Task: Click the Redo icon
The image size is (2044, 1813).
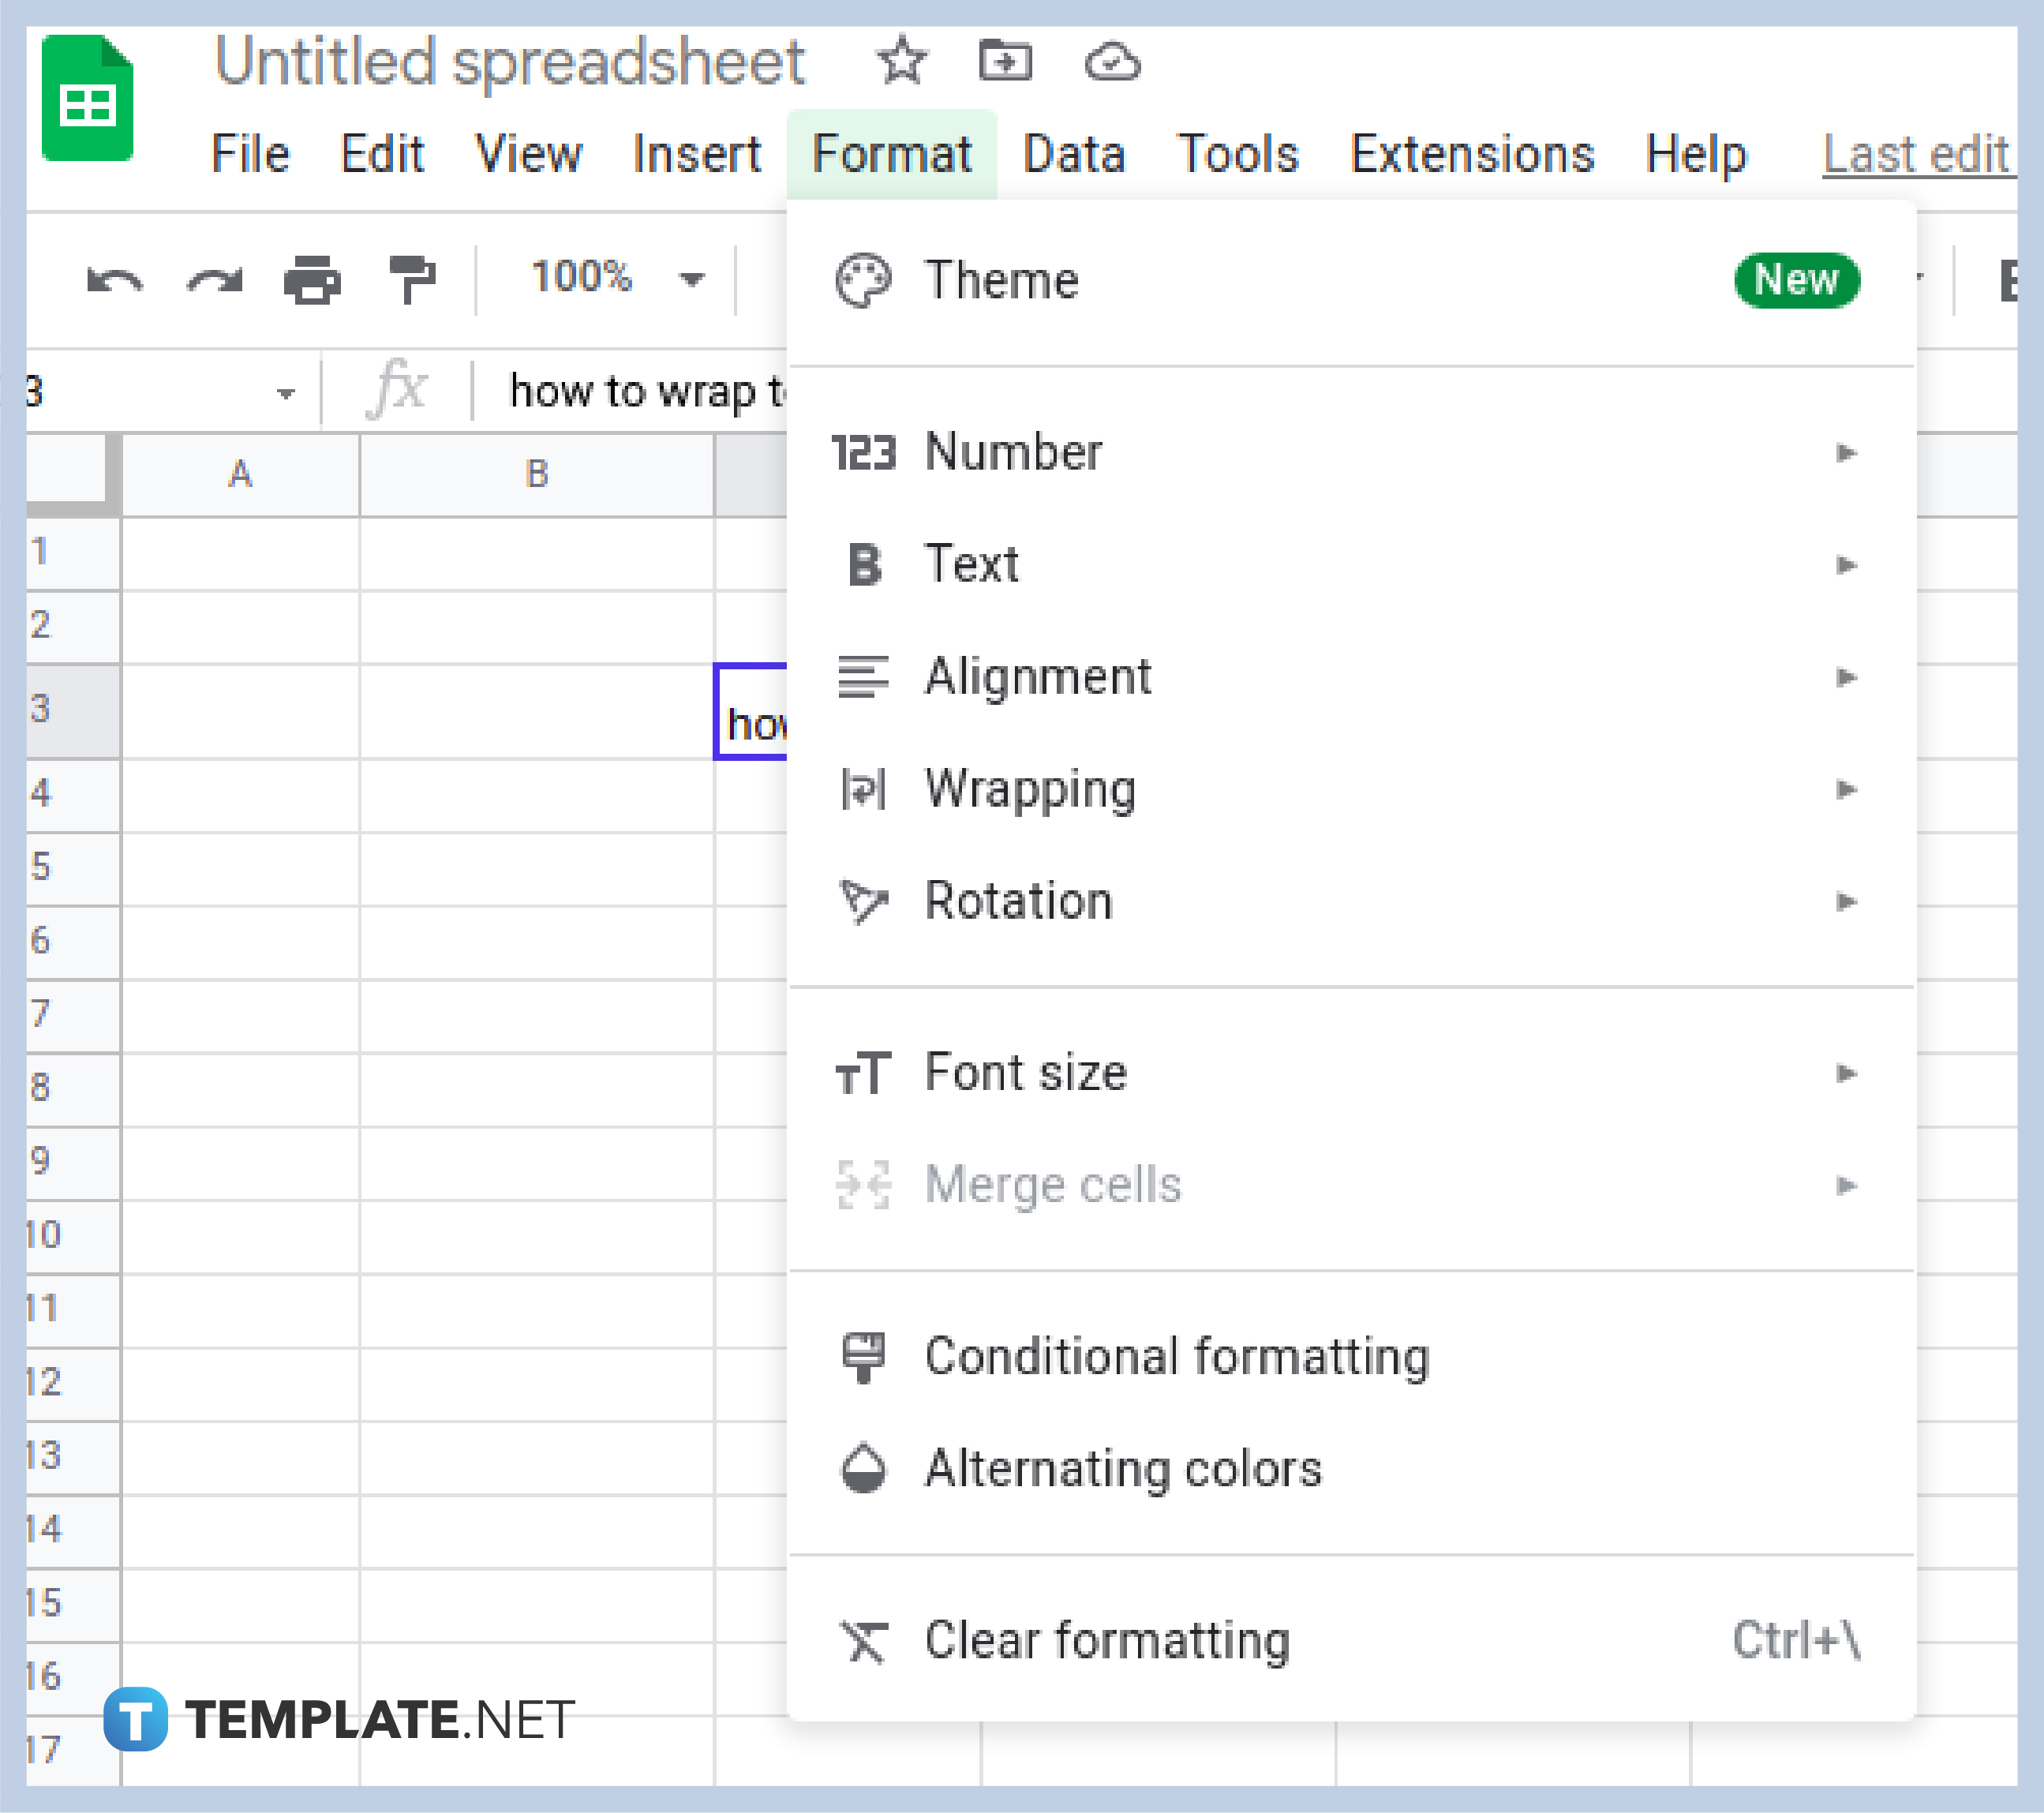Action: 213,280
